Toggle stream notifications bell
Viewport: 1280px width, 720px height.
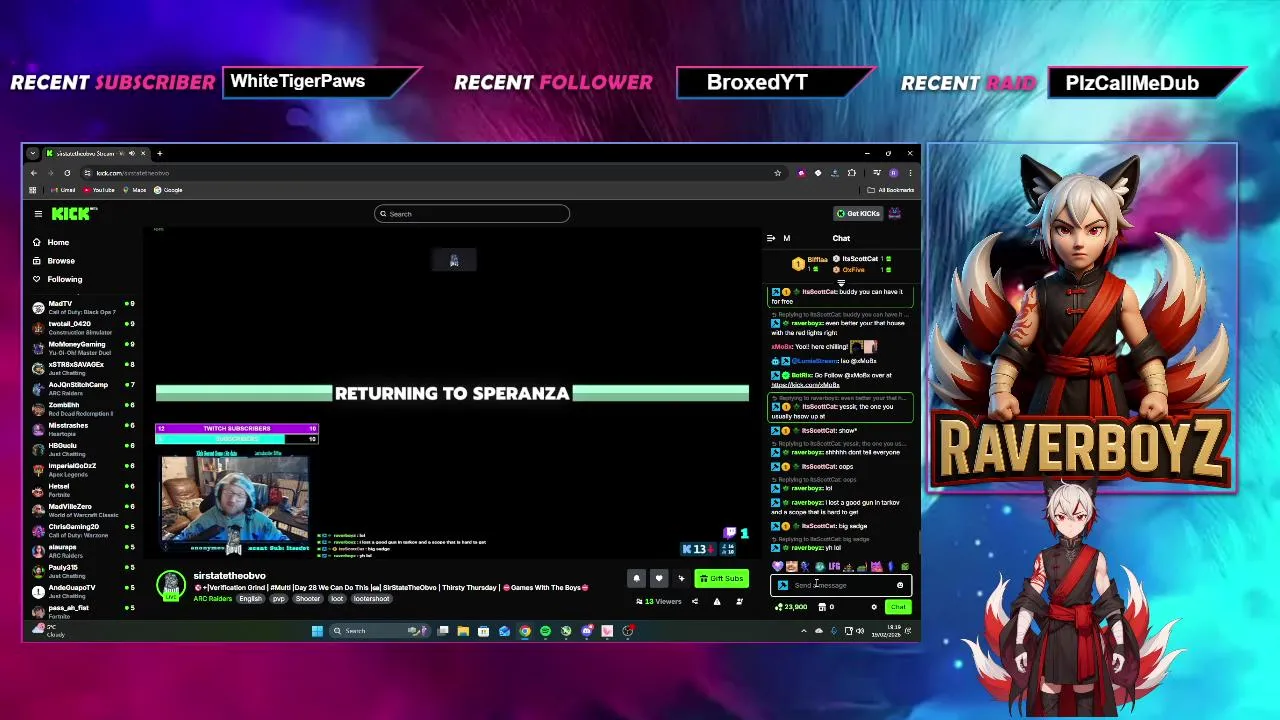(636, 578)
